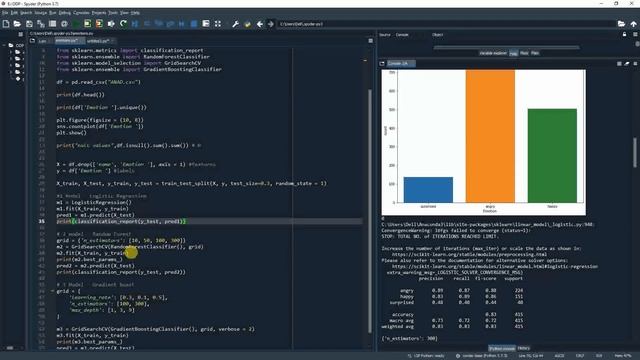Switch to the Plots tab
The image size is (640, 360).
coord(524,53)
